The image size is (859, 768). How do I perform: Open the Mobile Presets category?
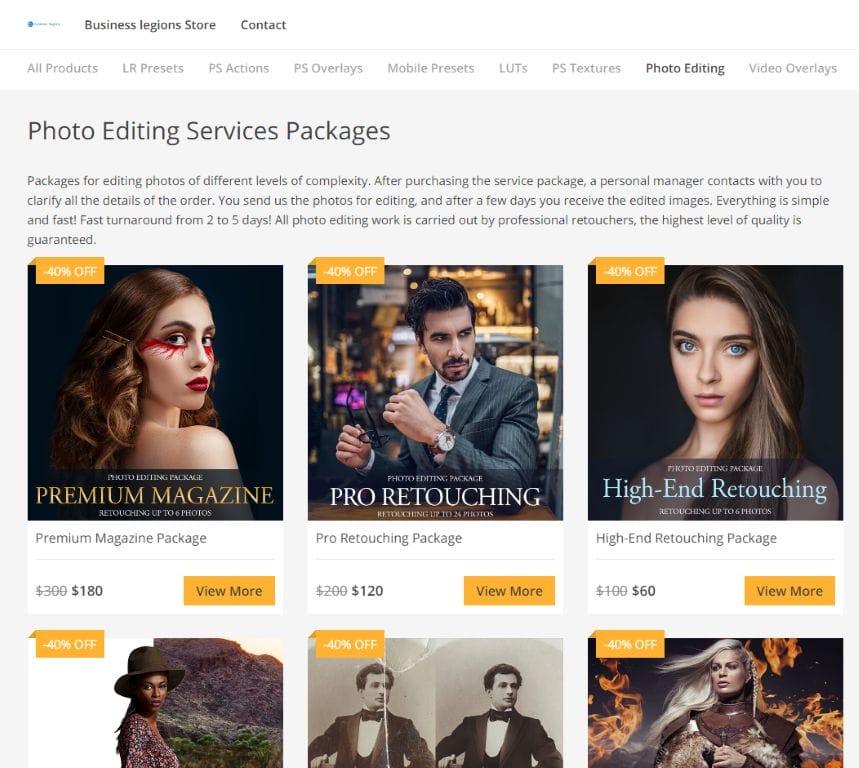(x=430, y=68)
